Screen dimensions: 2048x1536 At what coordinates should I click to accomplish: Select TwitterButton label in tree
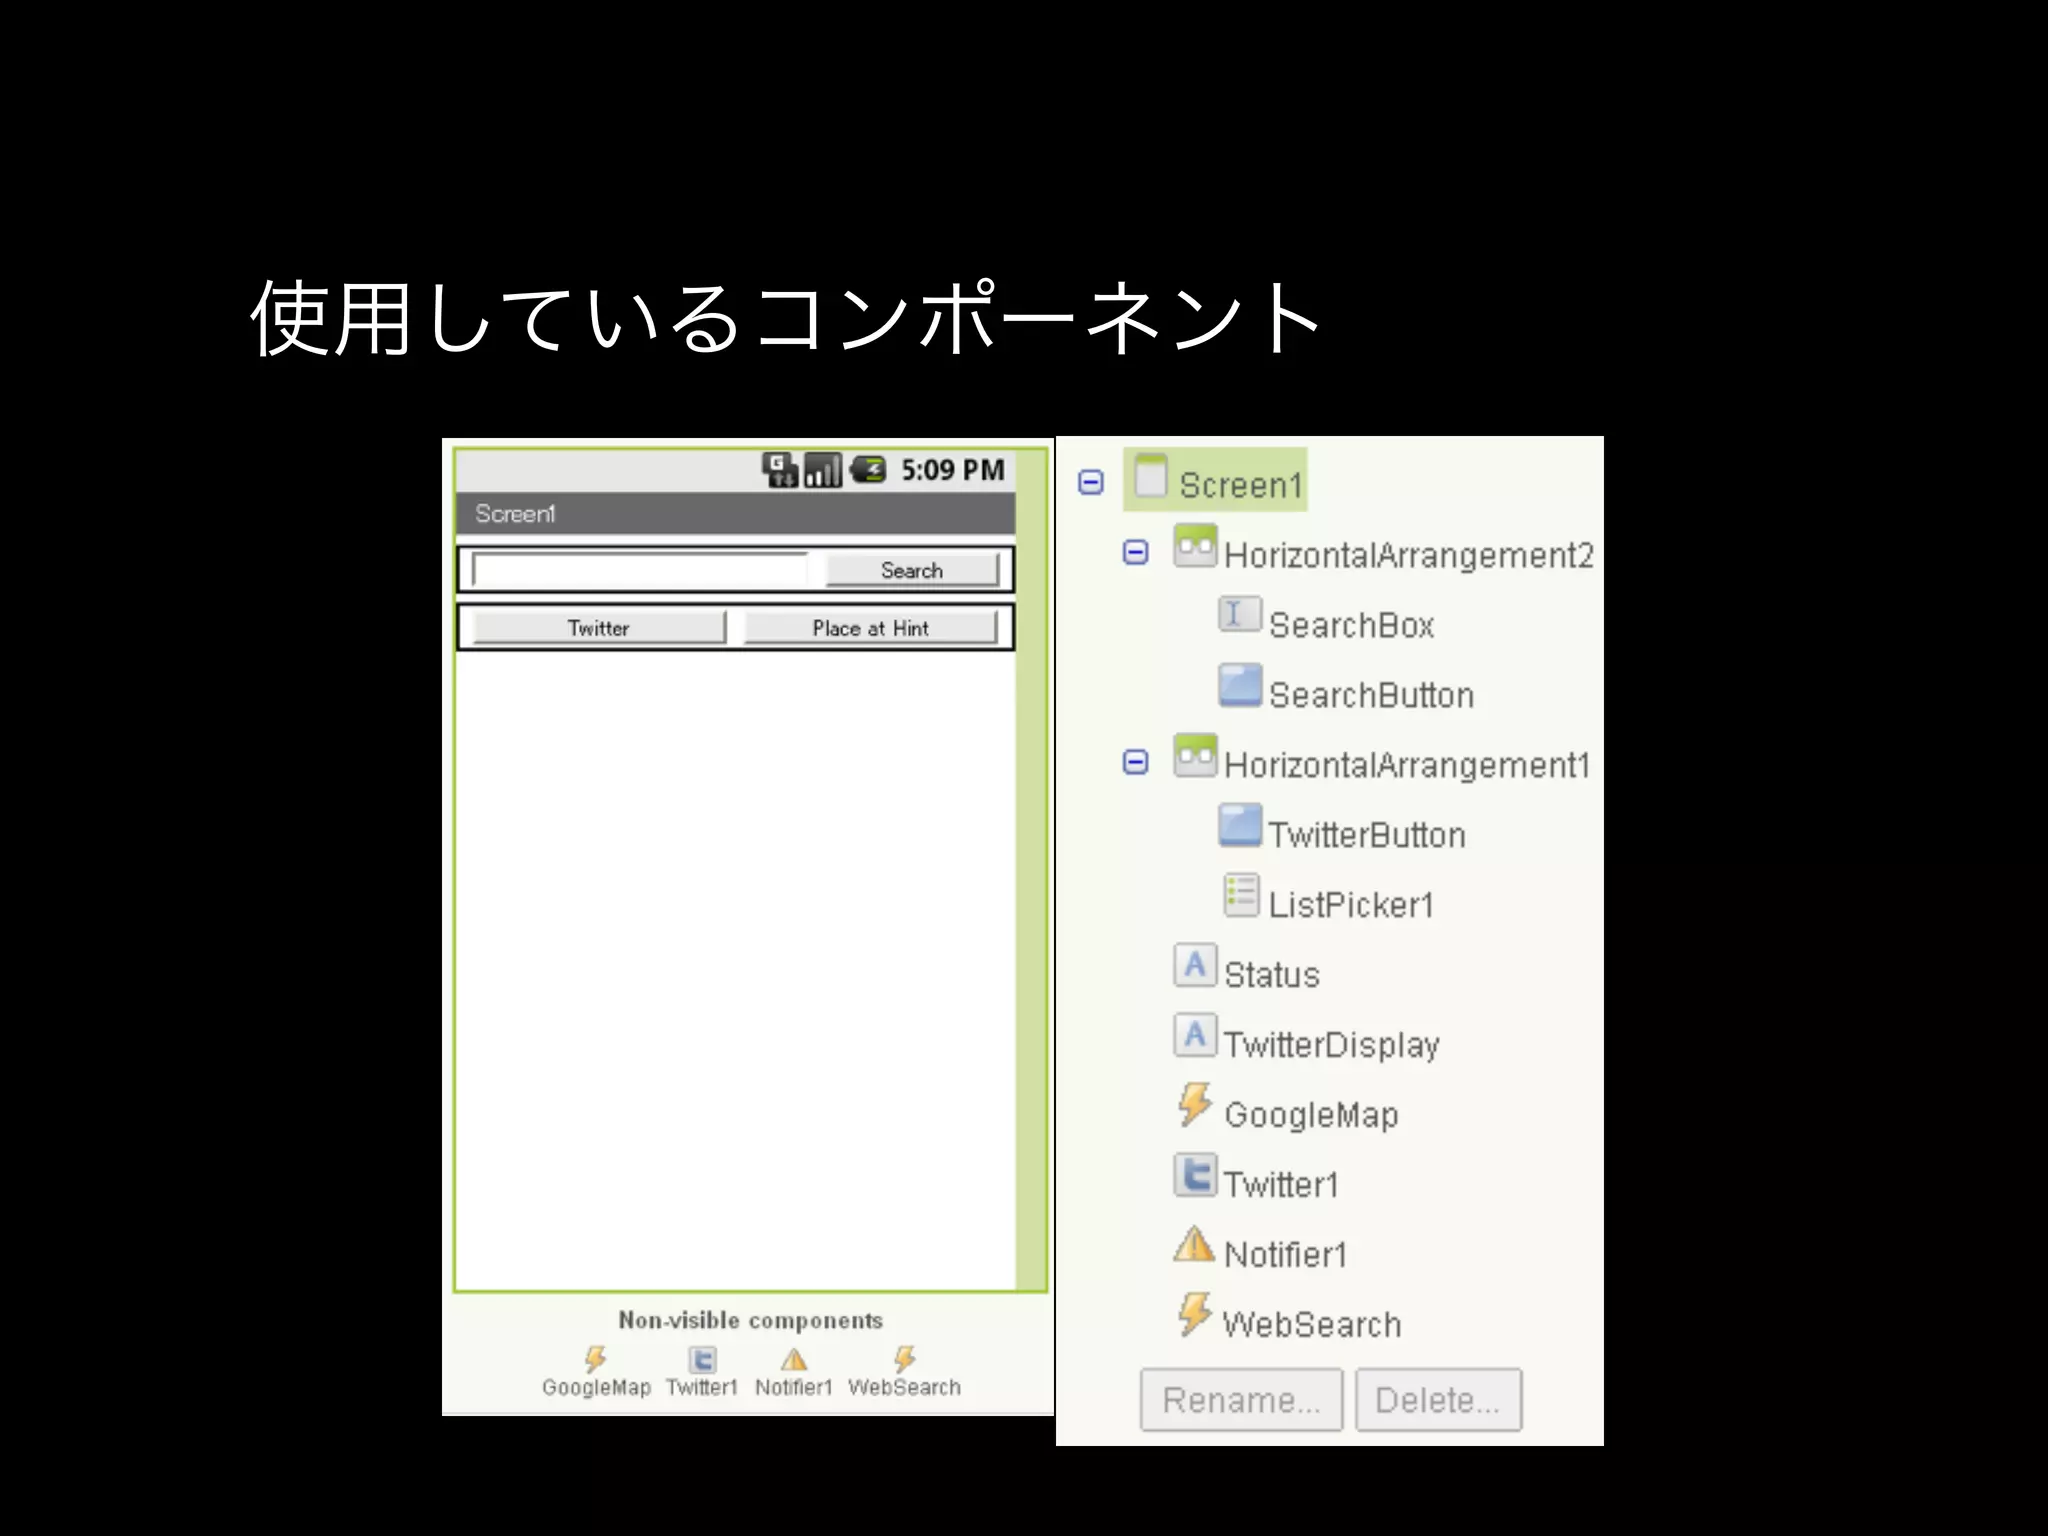(1367, 836)
